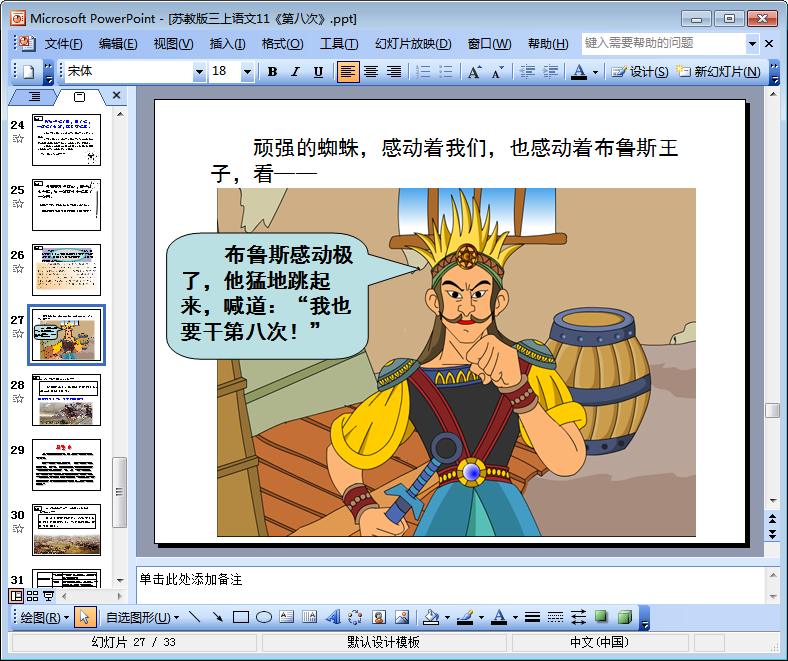Select slide 28 thumbnail
The image size is (788, 661).
click(66, 400)
